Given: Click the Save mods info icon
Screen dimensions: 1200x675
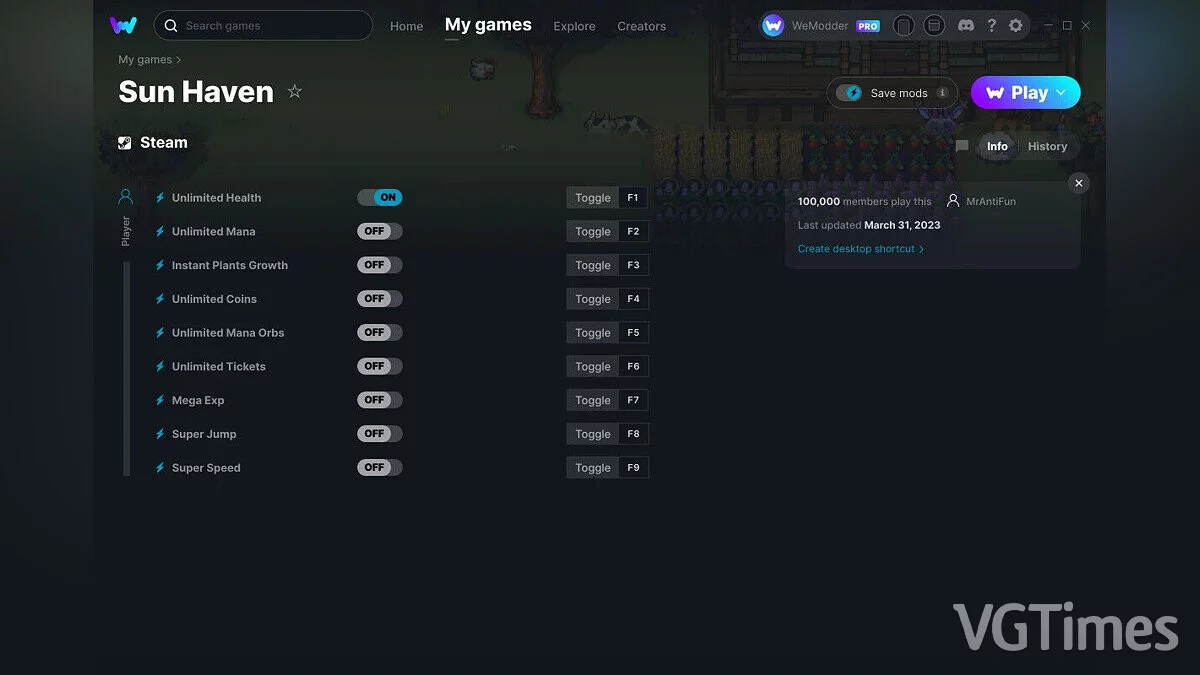Looking at the screenshot, I should tap(942, 93).
